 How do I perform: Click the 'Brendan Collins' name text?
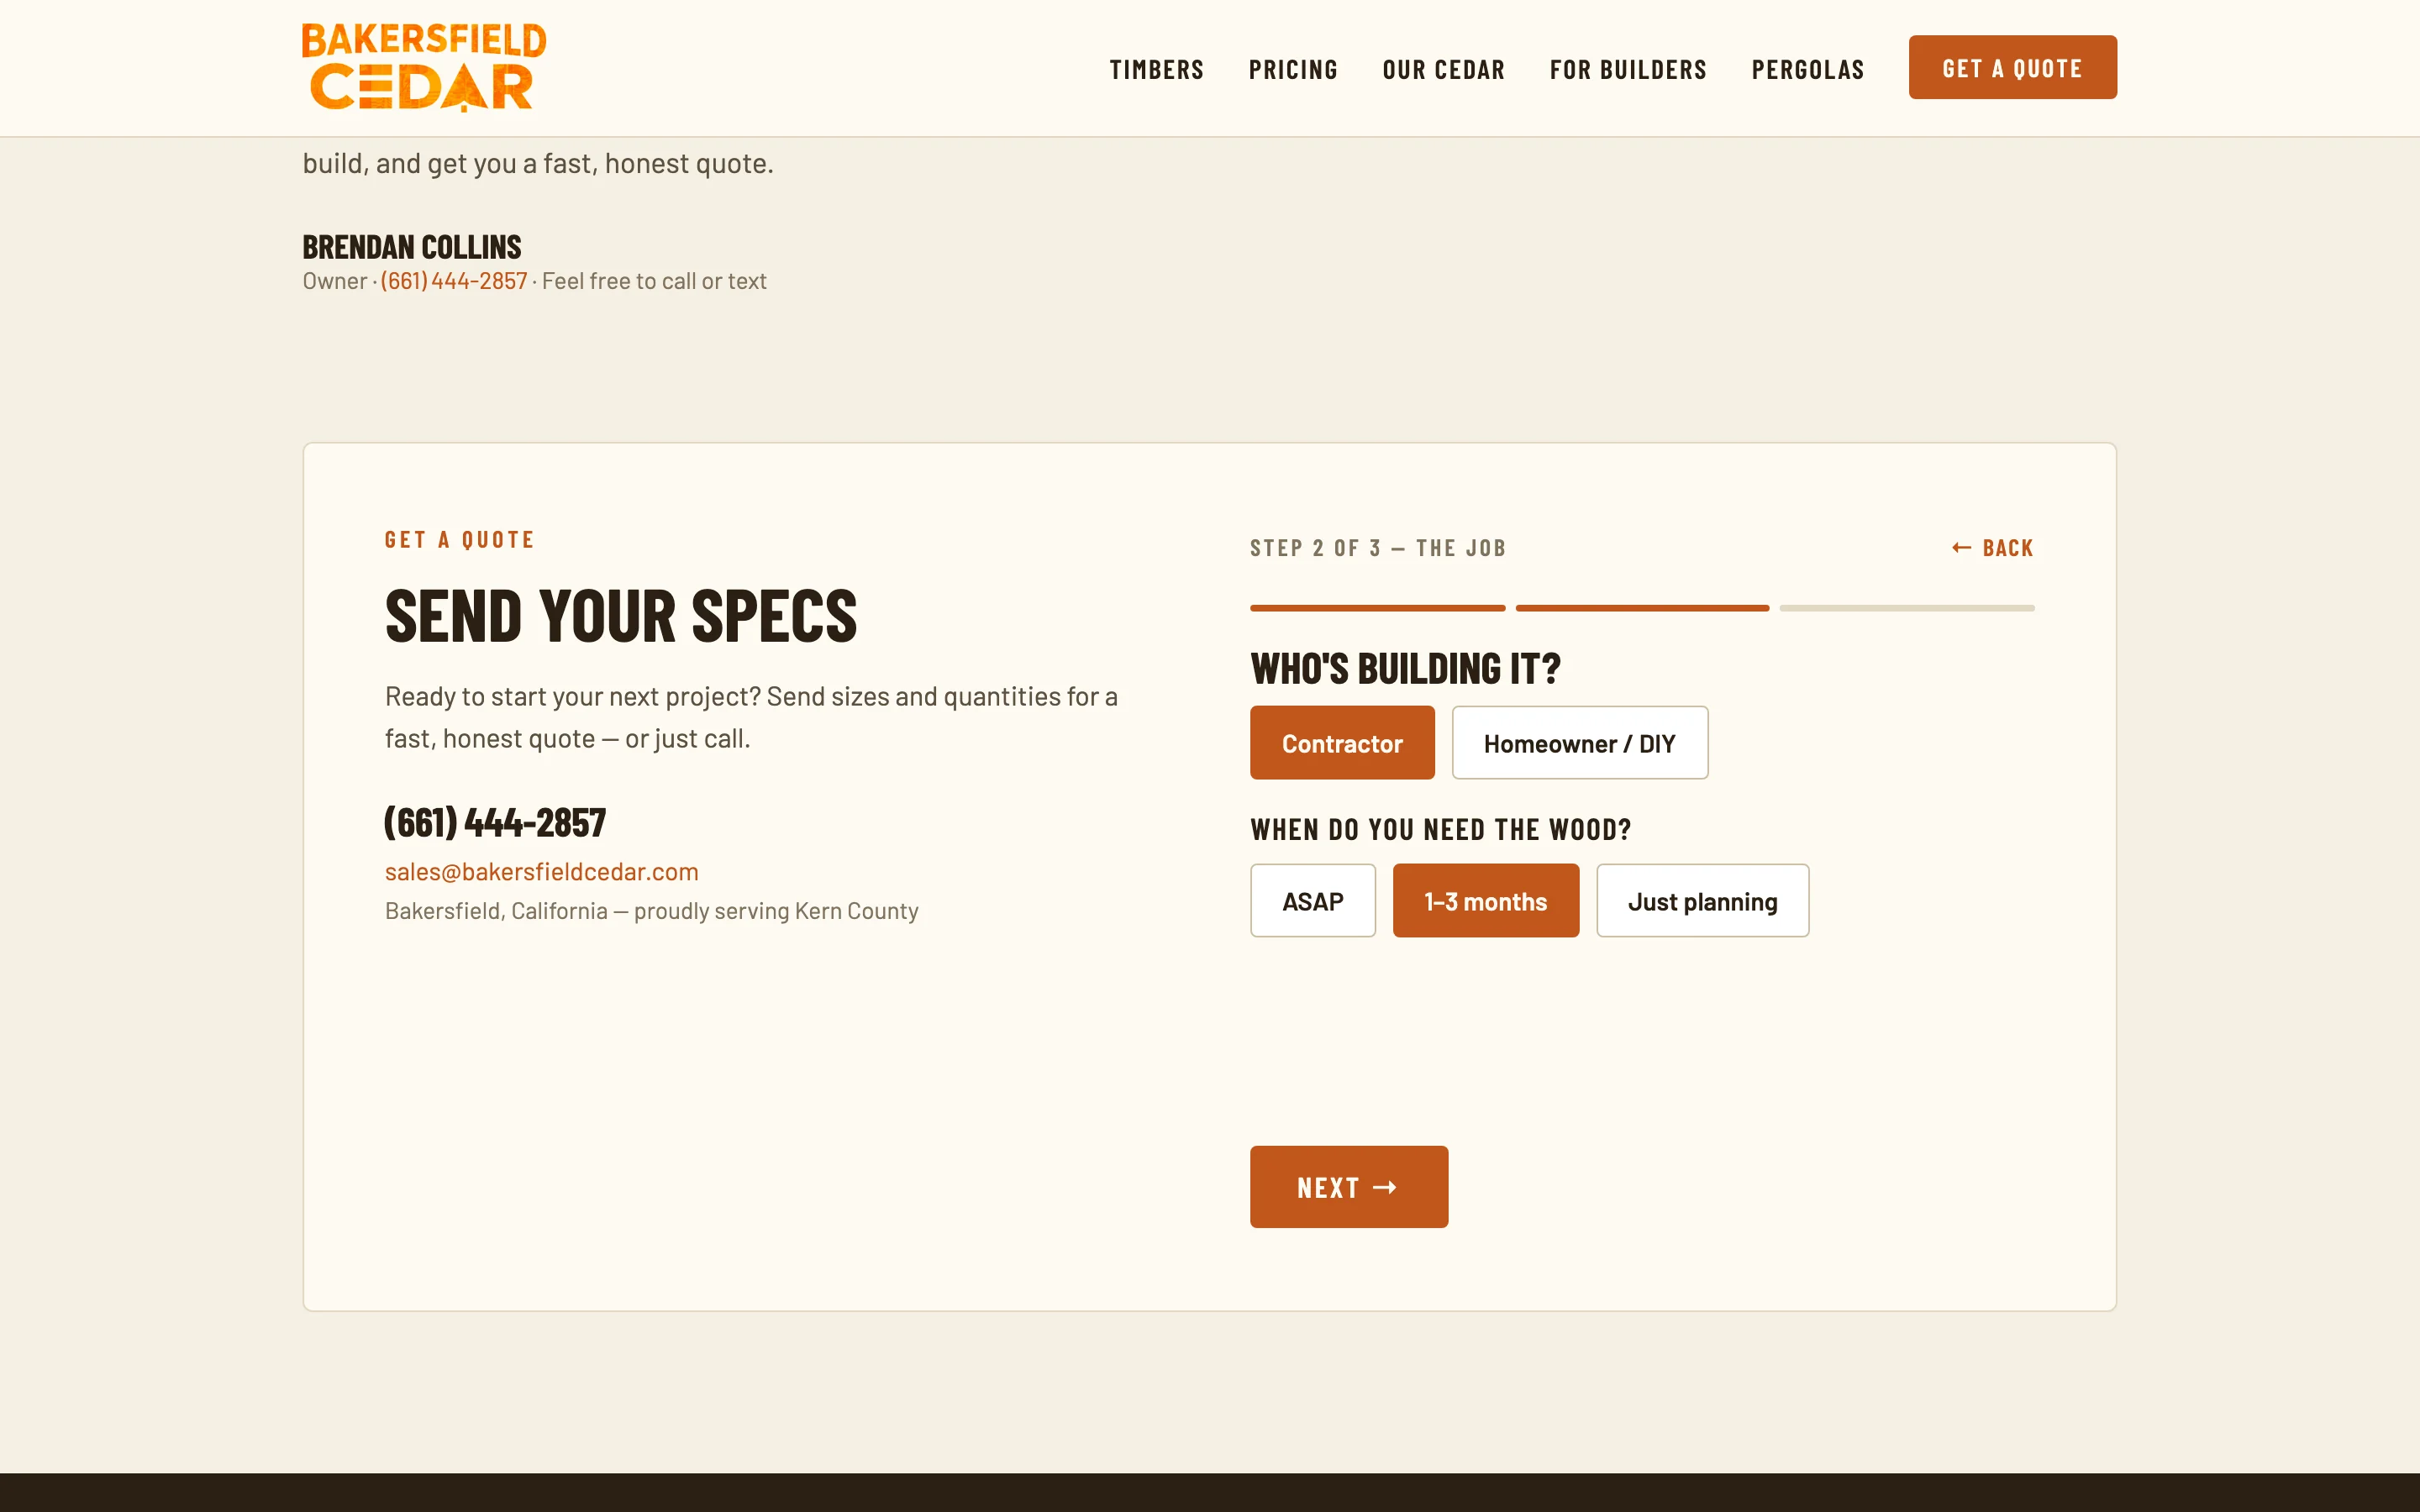[x=412, y=247]
